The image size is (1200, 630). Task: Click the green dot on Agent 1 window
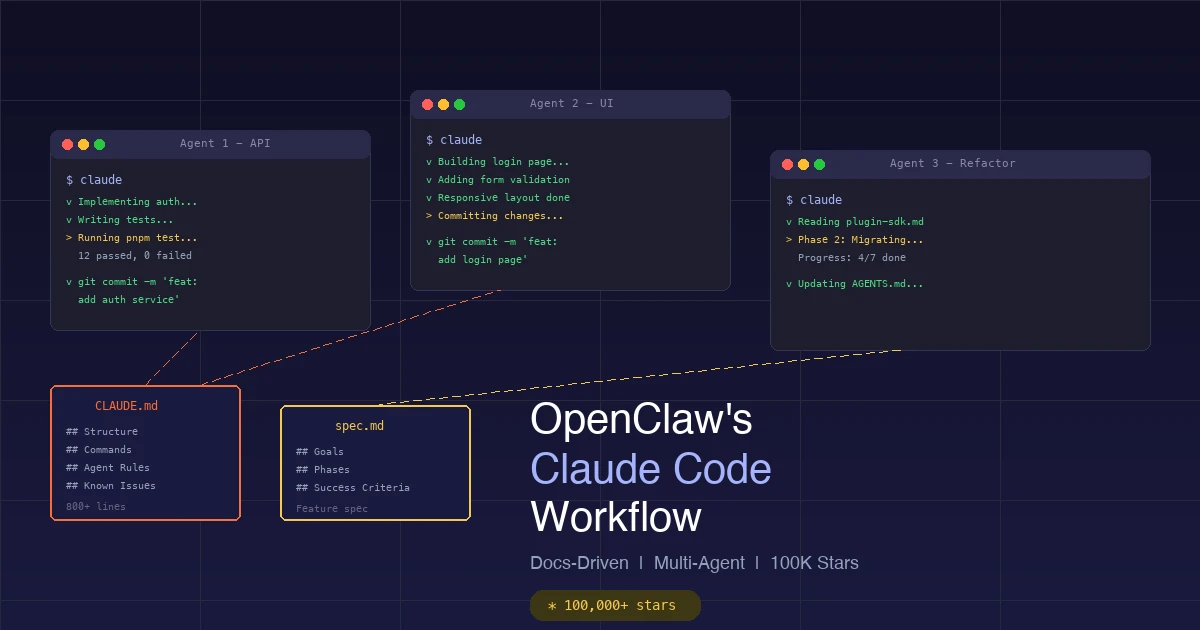pos(100,143)
